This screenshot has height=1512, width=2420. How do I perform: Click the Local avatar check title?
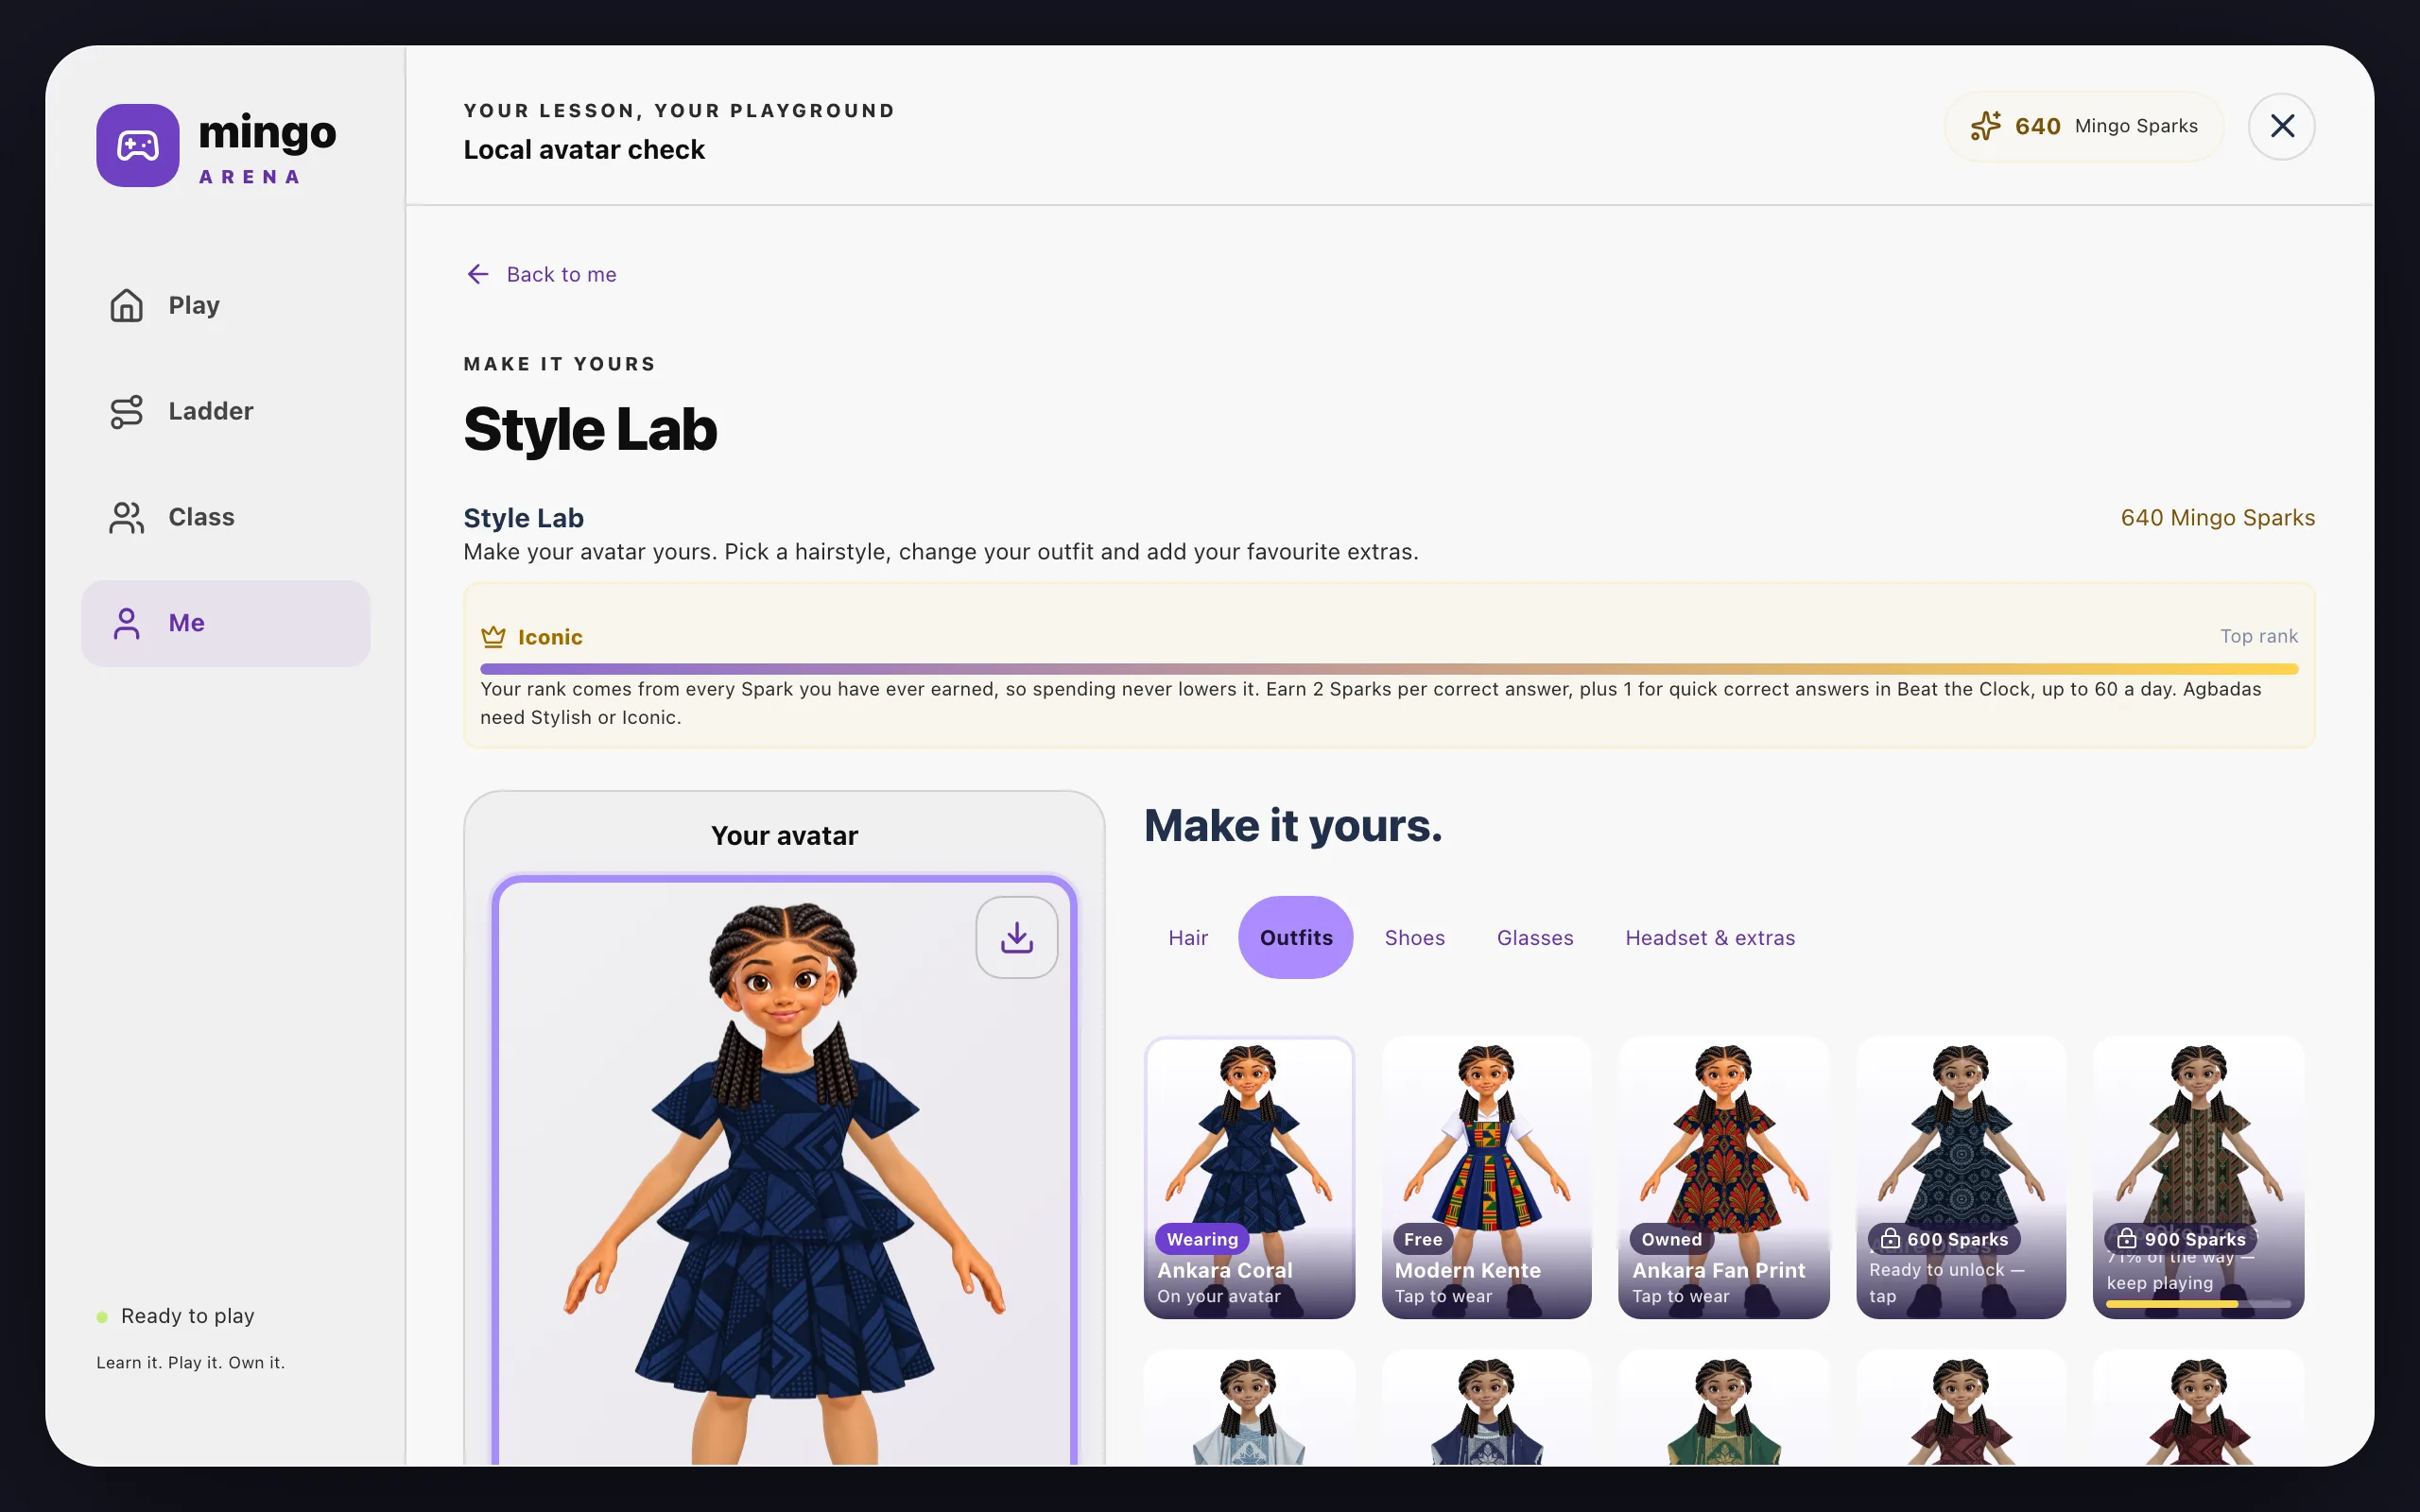(x=584, y=150)
